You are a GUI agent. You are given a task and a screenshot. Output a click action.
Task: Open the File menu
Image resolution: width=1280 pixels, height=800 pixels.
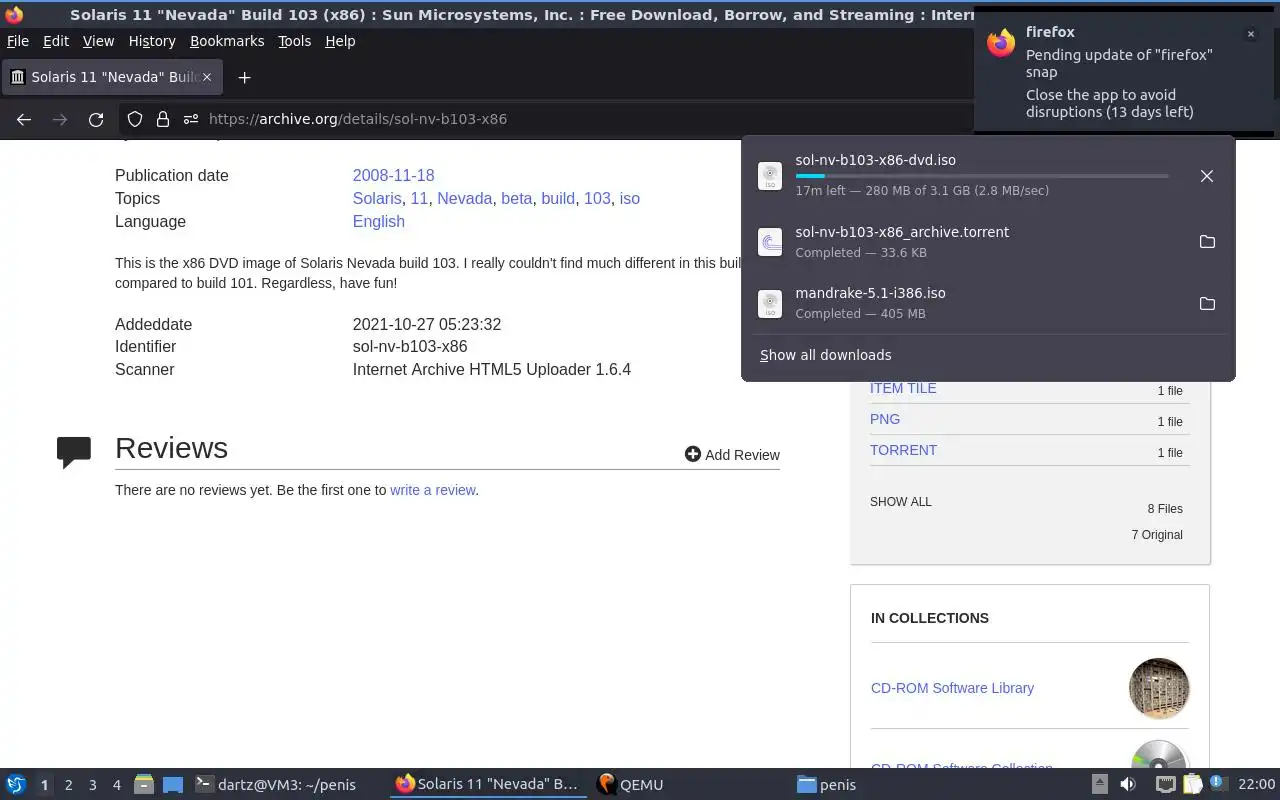(x=18, y=41)
